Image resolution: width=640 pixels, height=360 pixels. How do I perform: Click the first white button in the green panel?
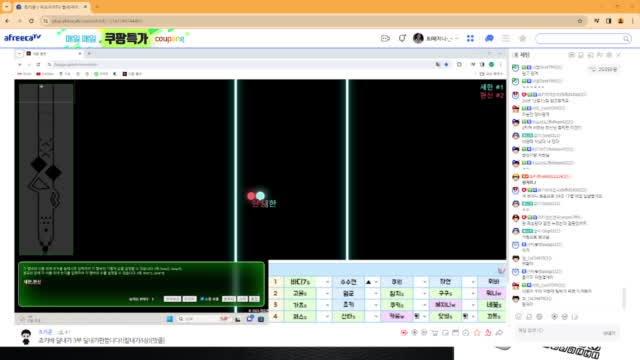tap(172, 299)
